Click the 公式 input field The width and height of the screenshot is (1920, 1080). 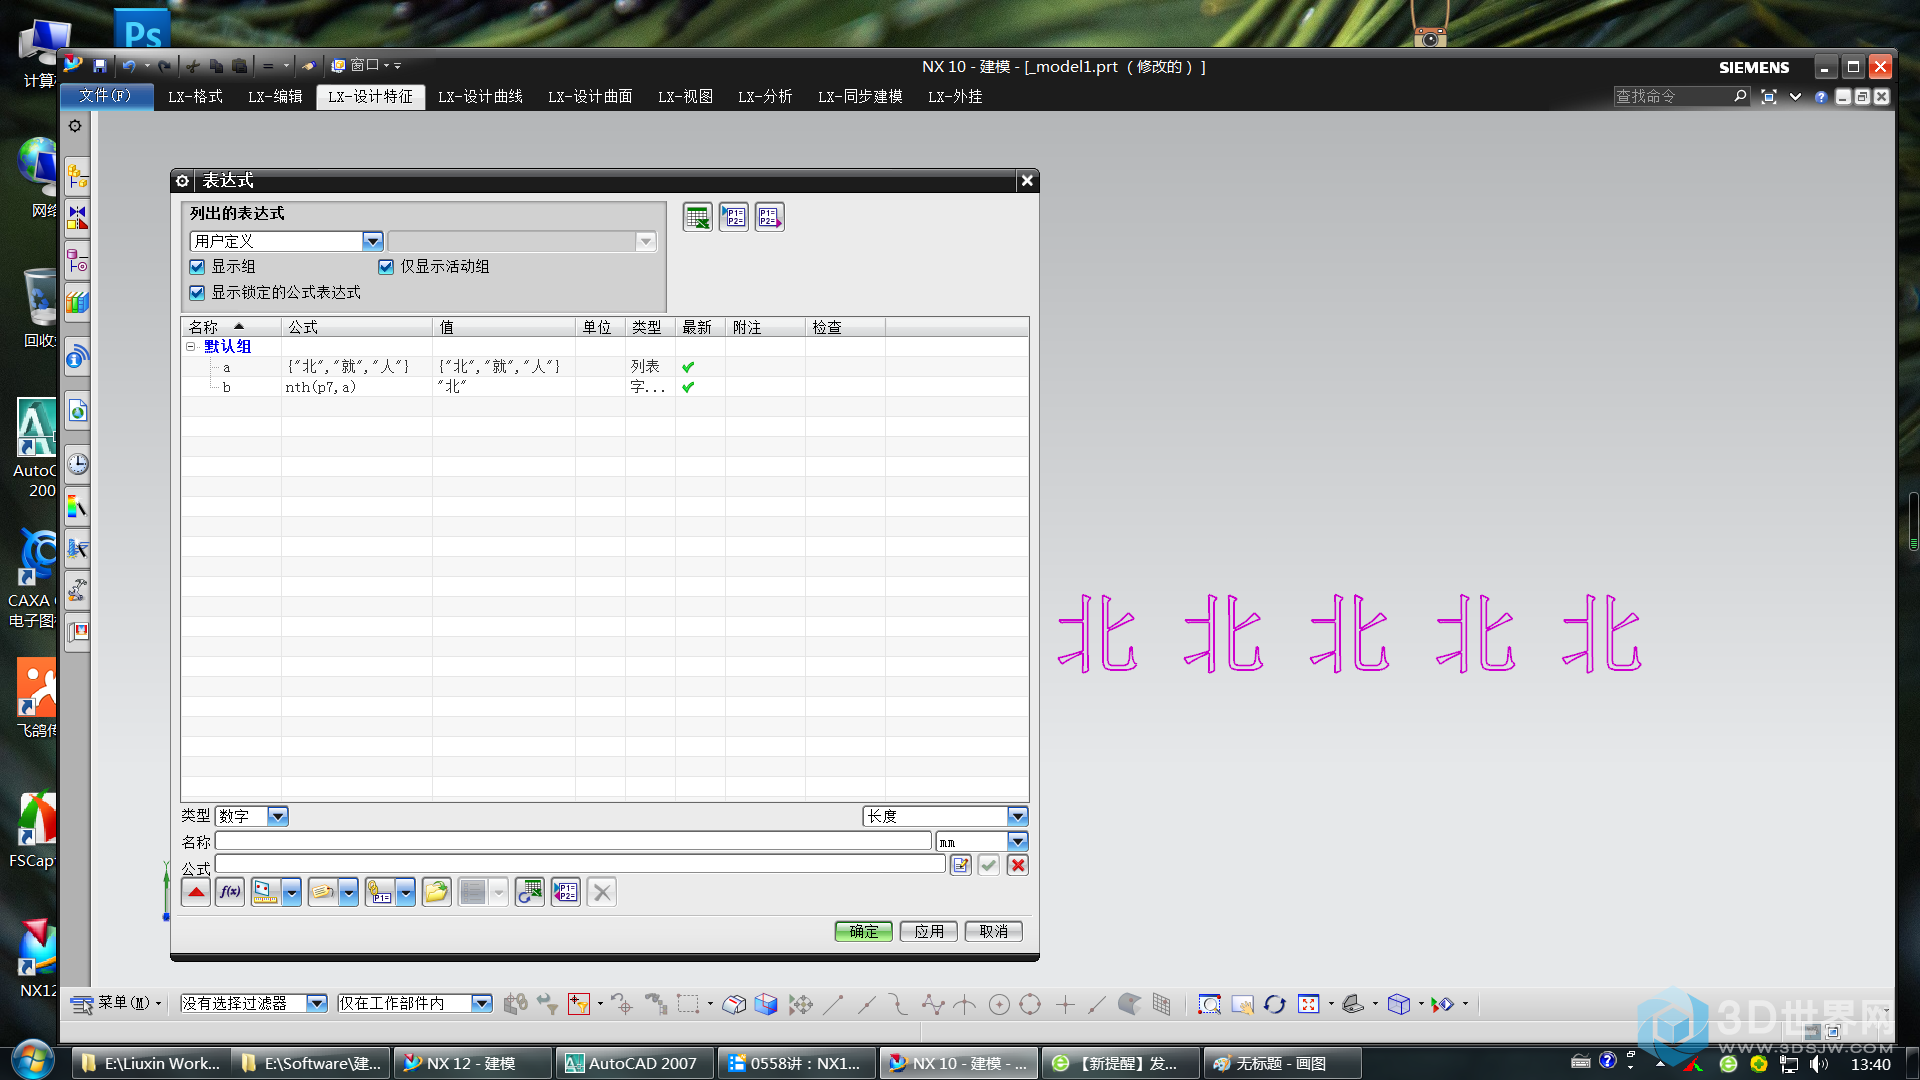[580, 864]
